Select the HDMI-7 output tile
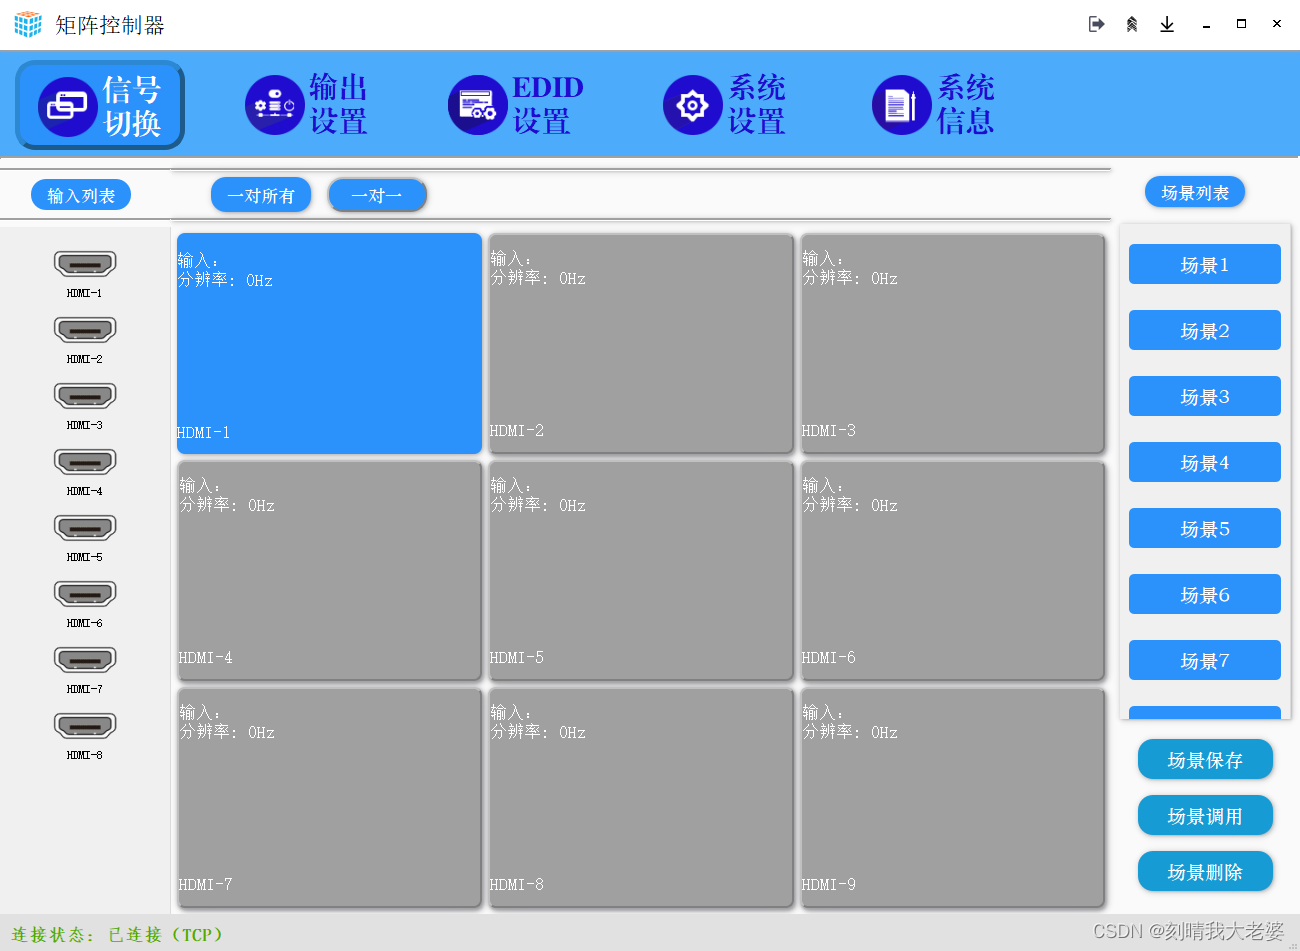This screenshot has height=951, width=1300. click(329, 797)
